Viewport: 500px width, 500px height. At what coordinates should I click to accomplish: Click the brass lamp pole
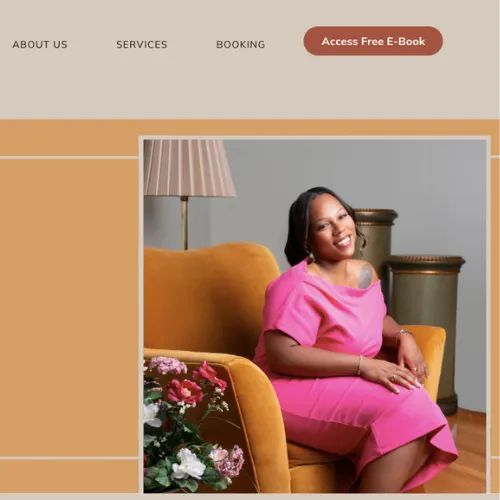point(184,223)
